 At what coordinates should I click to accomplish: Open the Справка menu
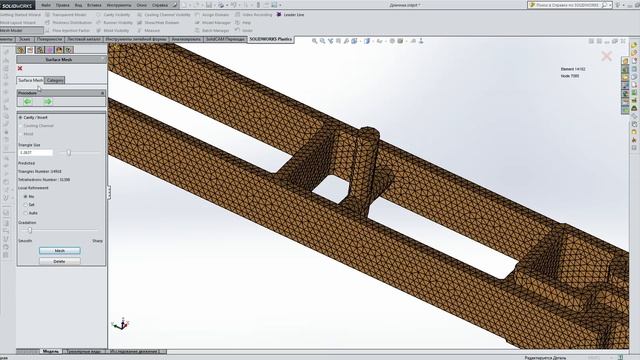(160, 5)
